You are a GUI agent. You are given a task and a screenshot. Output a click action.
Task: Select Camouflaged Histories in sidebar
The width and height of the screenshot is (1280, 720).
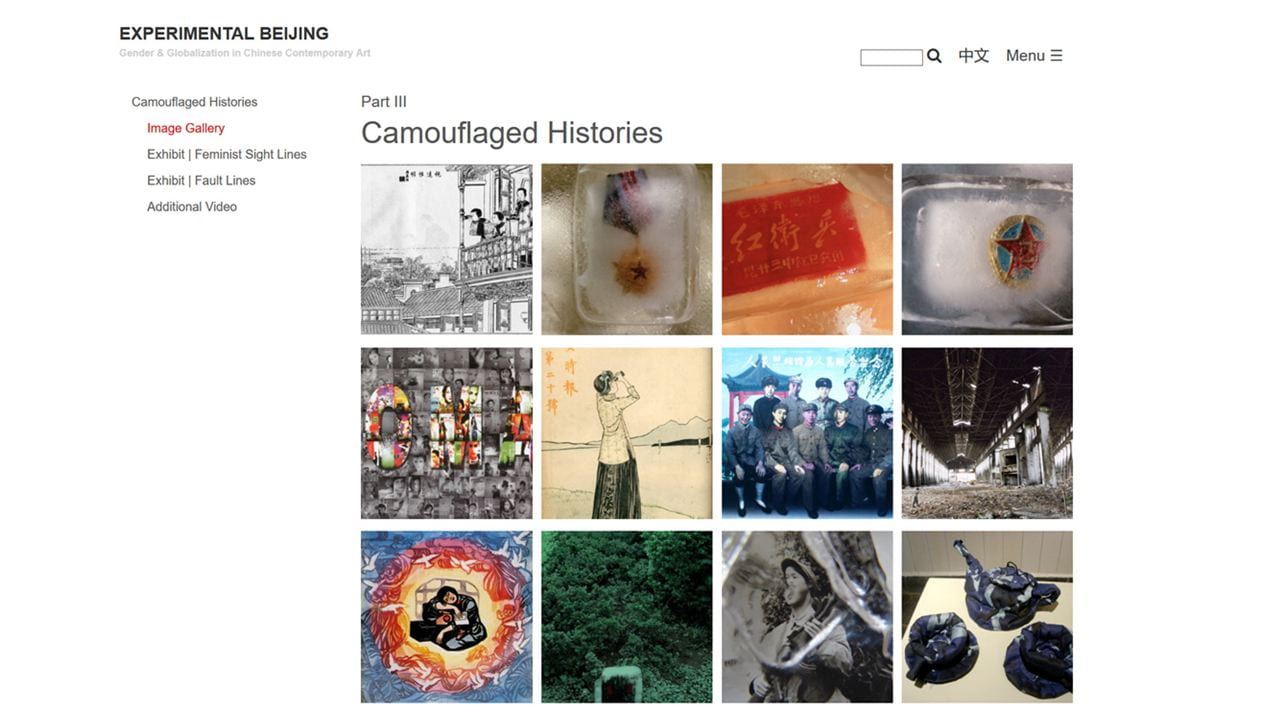pos(194,102)
